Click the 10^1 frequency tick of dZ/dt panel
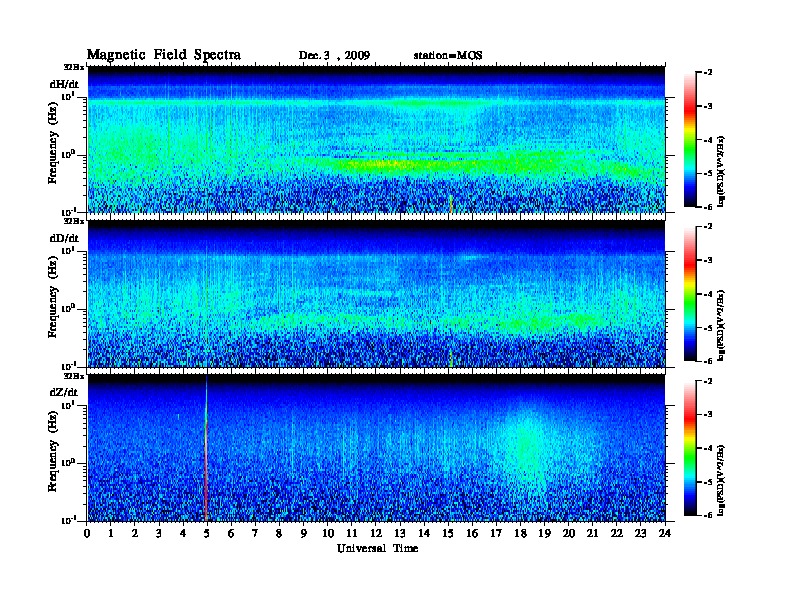Screen dimensions: 792x612 point(68,405)
